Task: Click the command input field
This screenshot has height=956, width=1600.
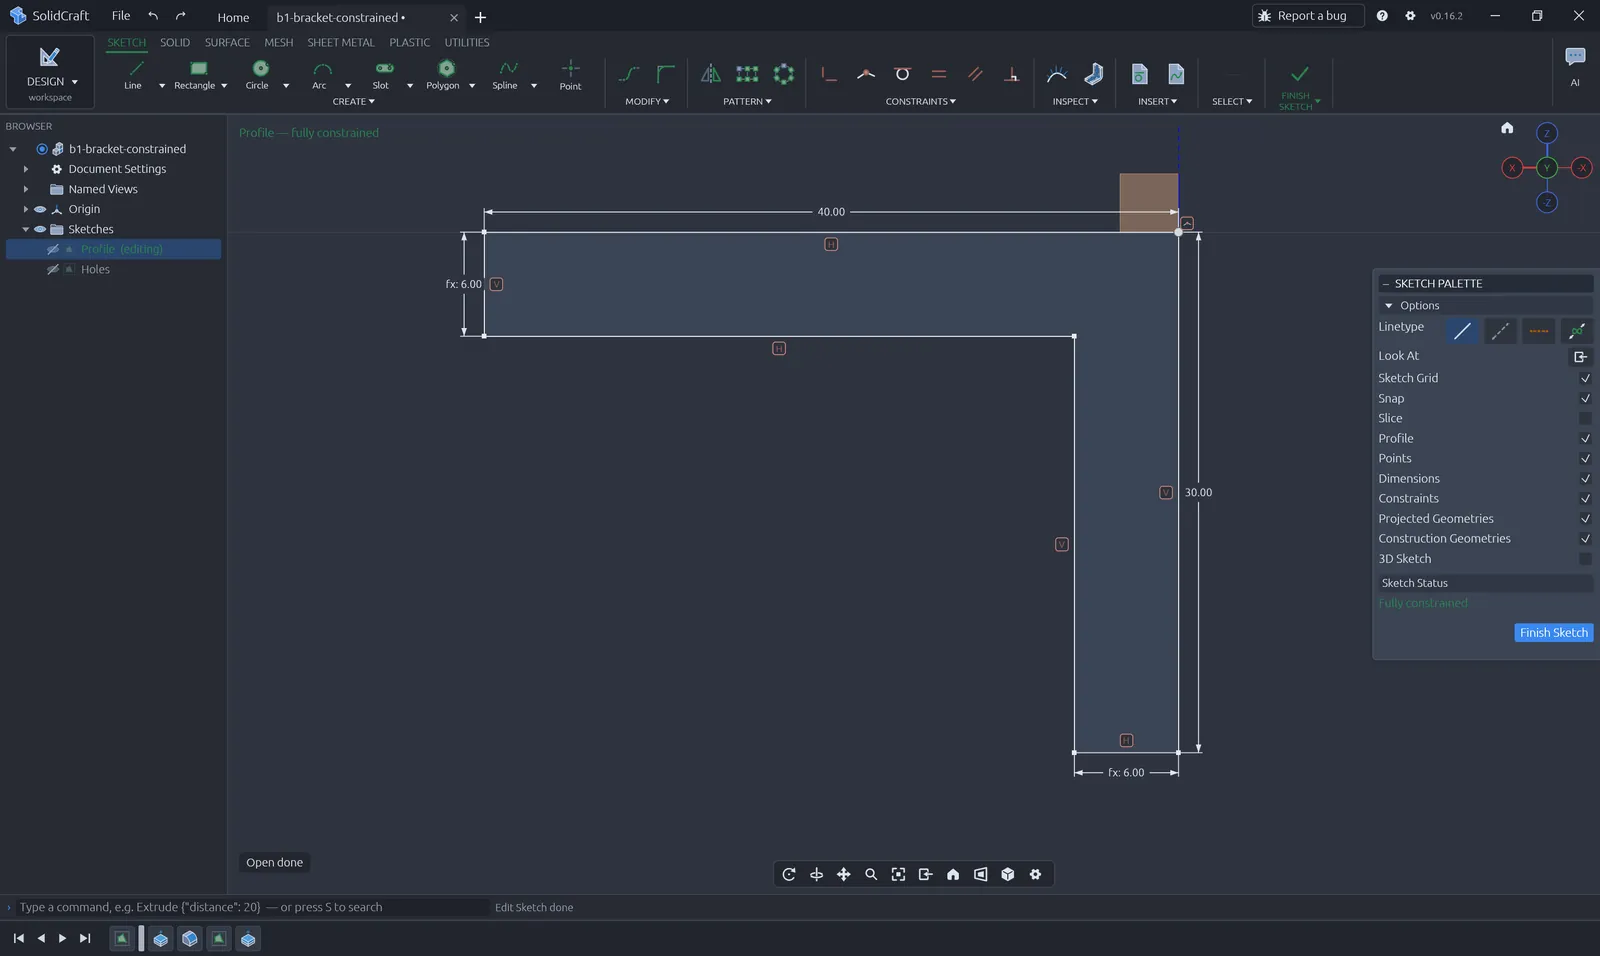Action: click(x=252, y=907)
